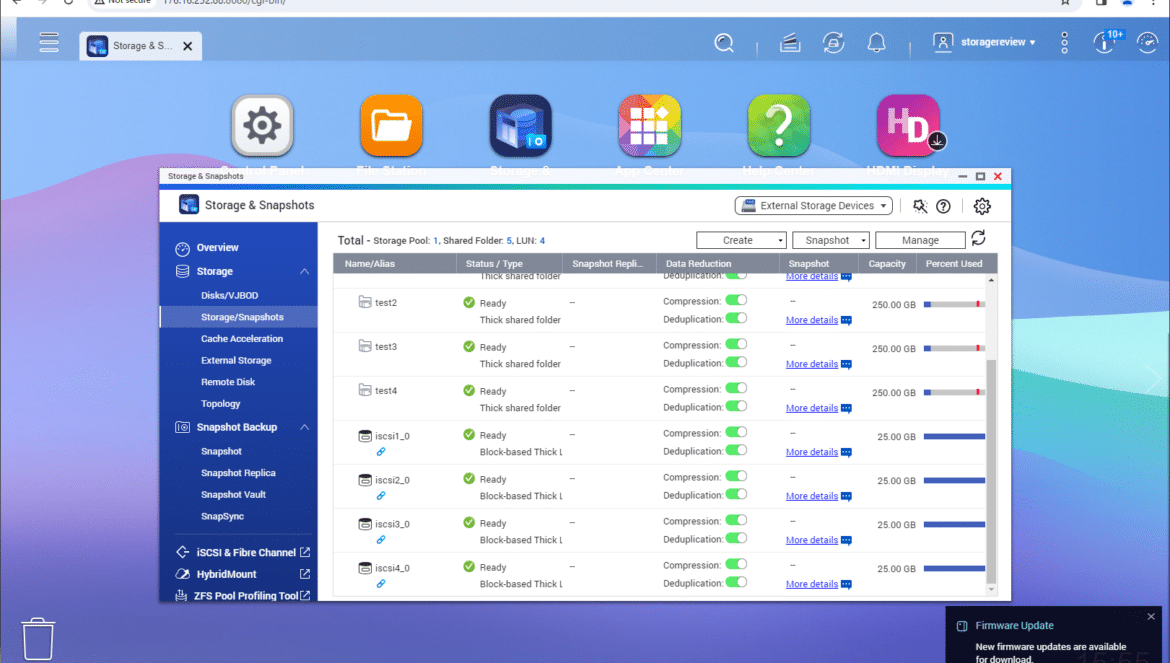The width and height of the screenshot is (1170, 663).
Task: Open the three-dot more options icon
Action: point(1065,43)
